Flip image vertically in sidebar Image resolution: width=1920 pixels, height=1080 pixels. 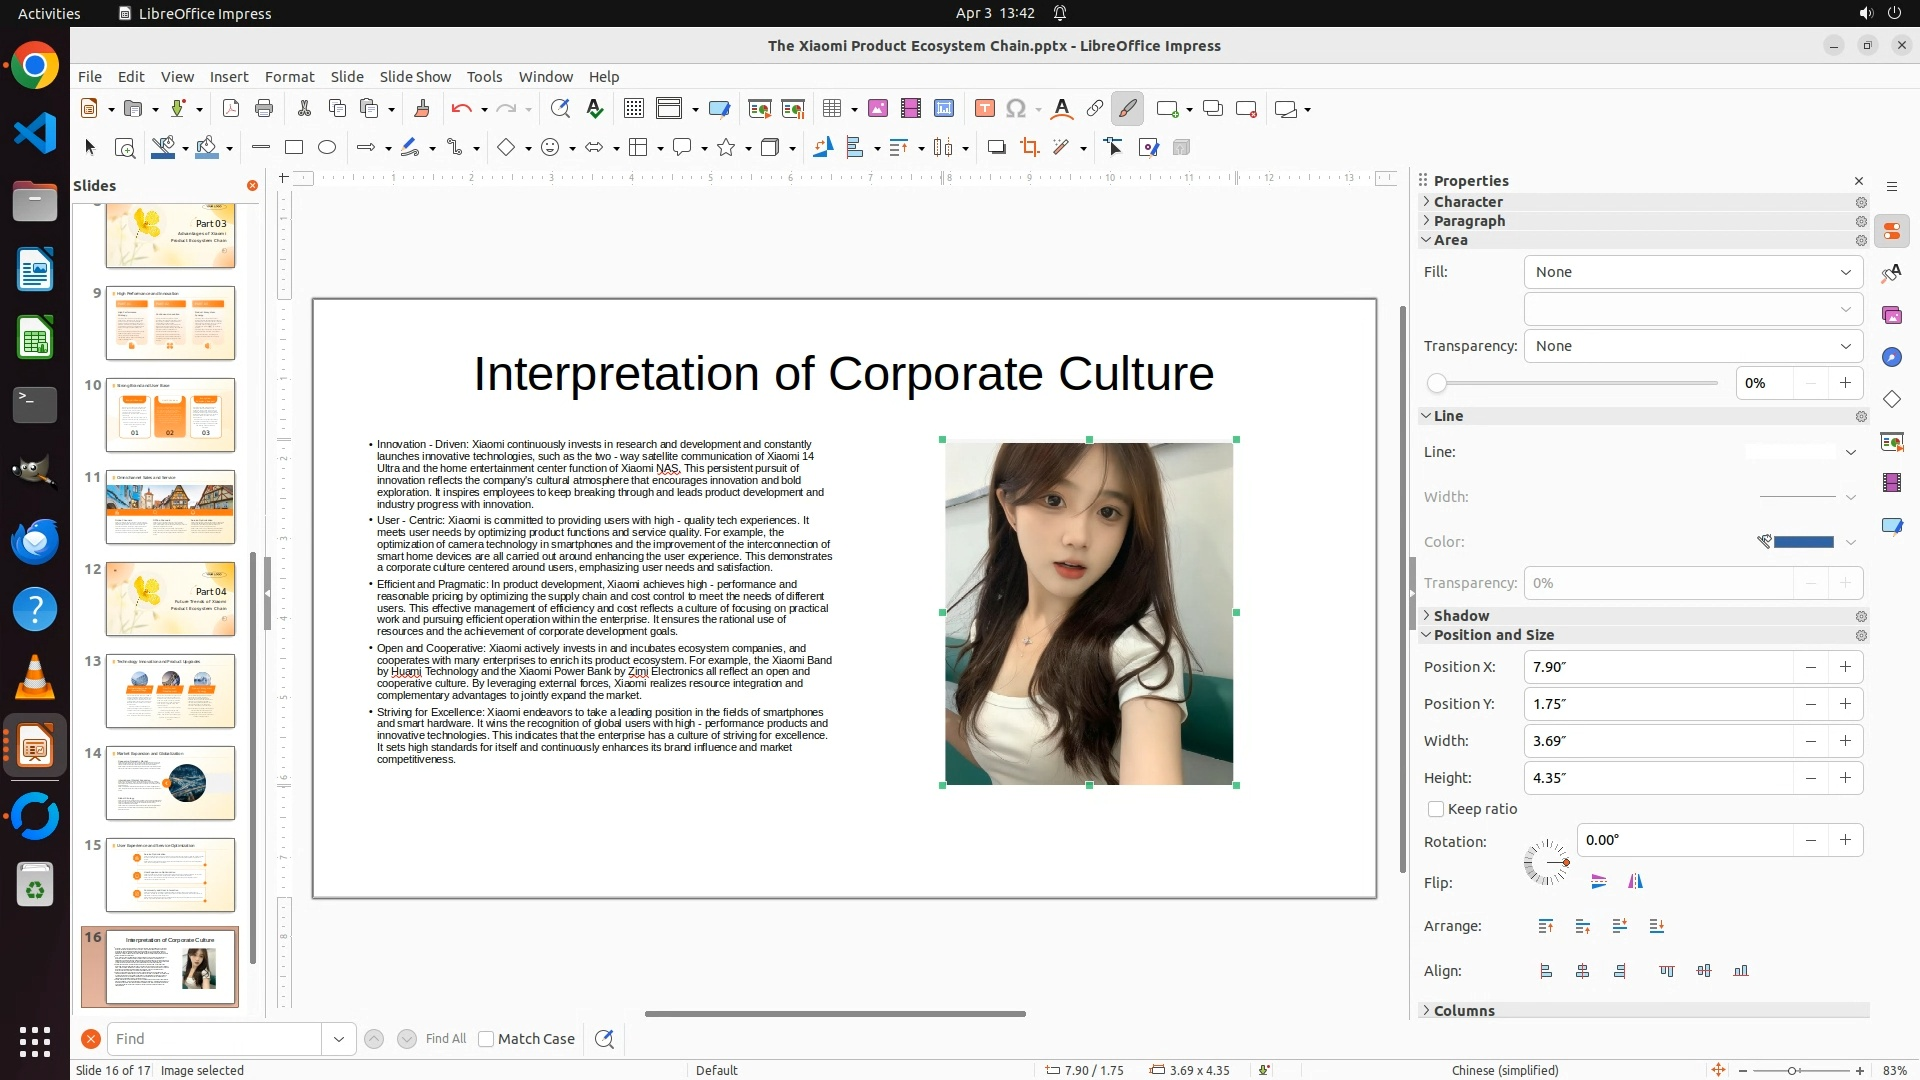coord(1598,882)
